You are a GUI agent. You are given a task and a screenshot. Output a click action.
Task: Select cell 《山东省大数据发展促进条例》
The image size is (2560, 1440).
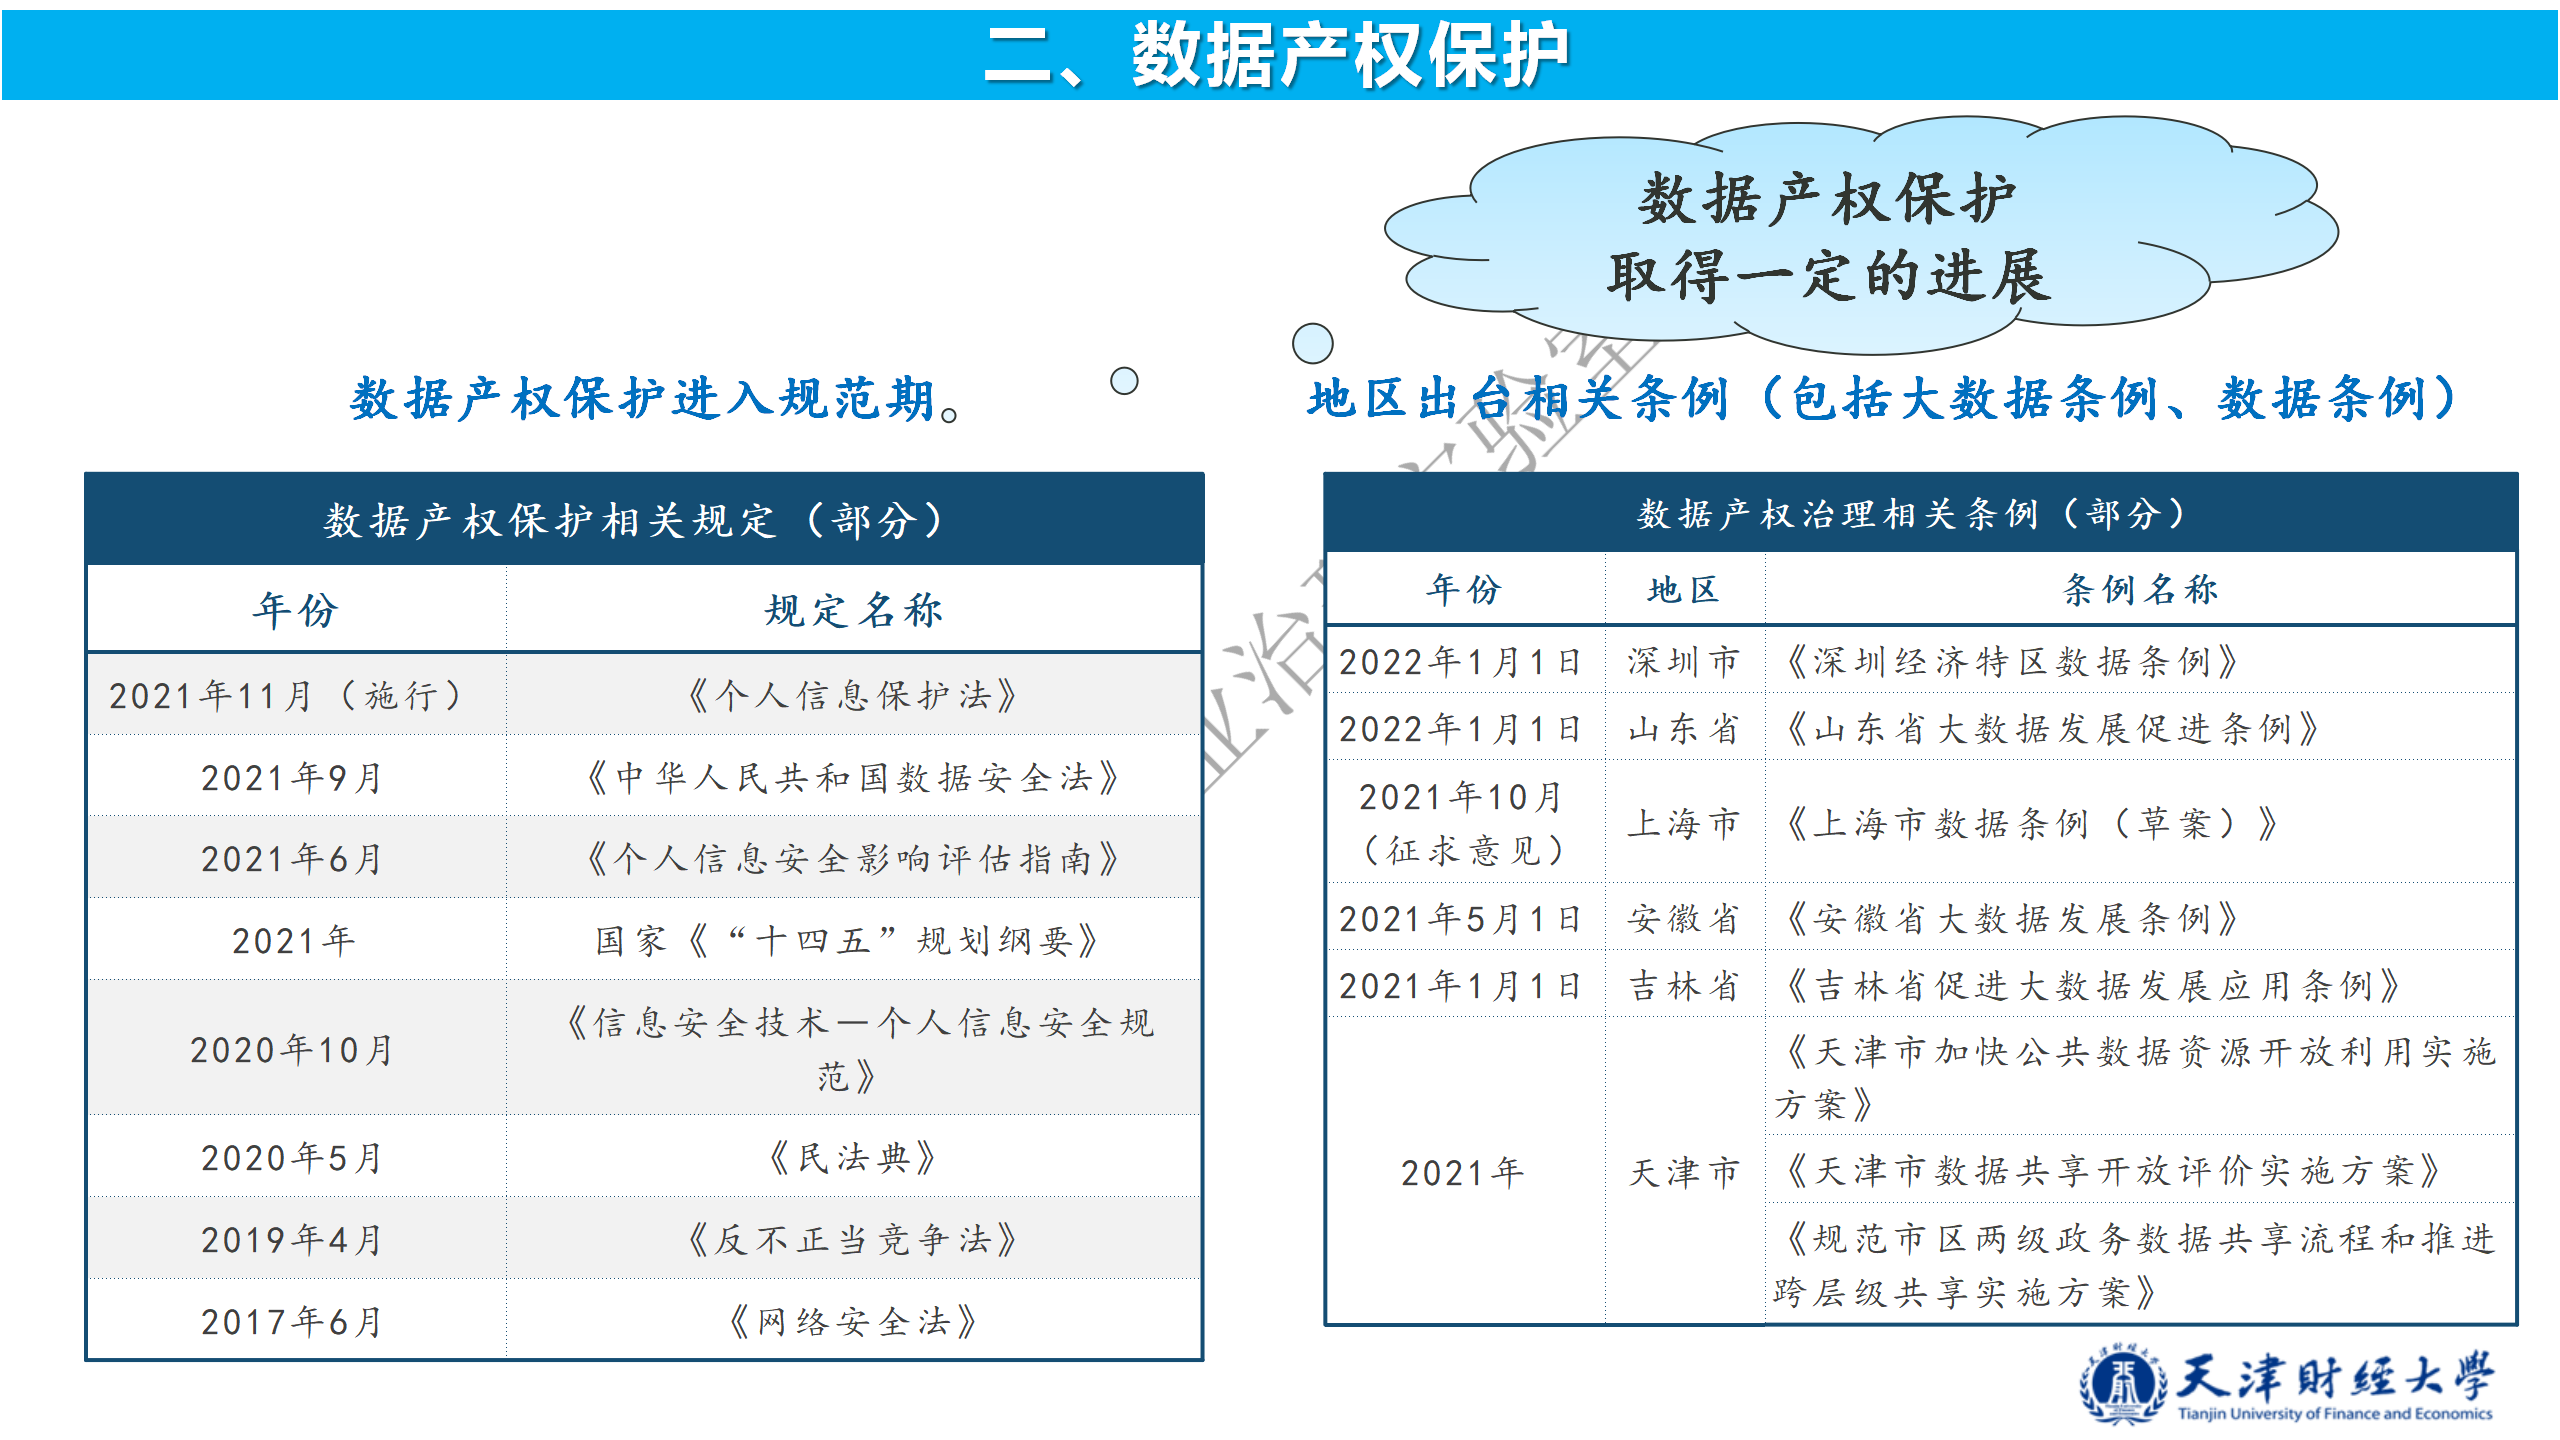2140,728
